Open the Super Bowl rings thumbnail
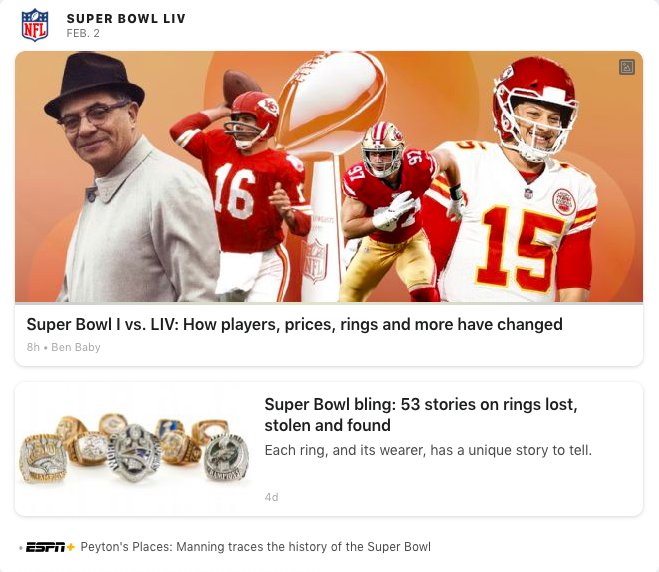The image size is (659, 572). pos(135,447)
